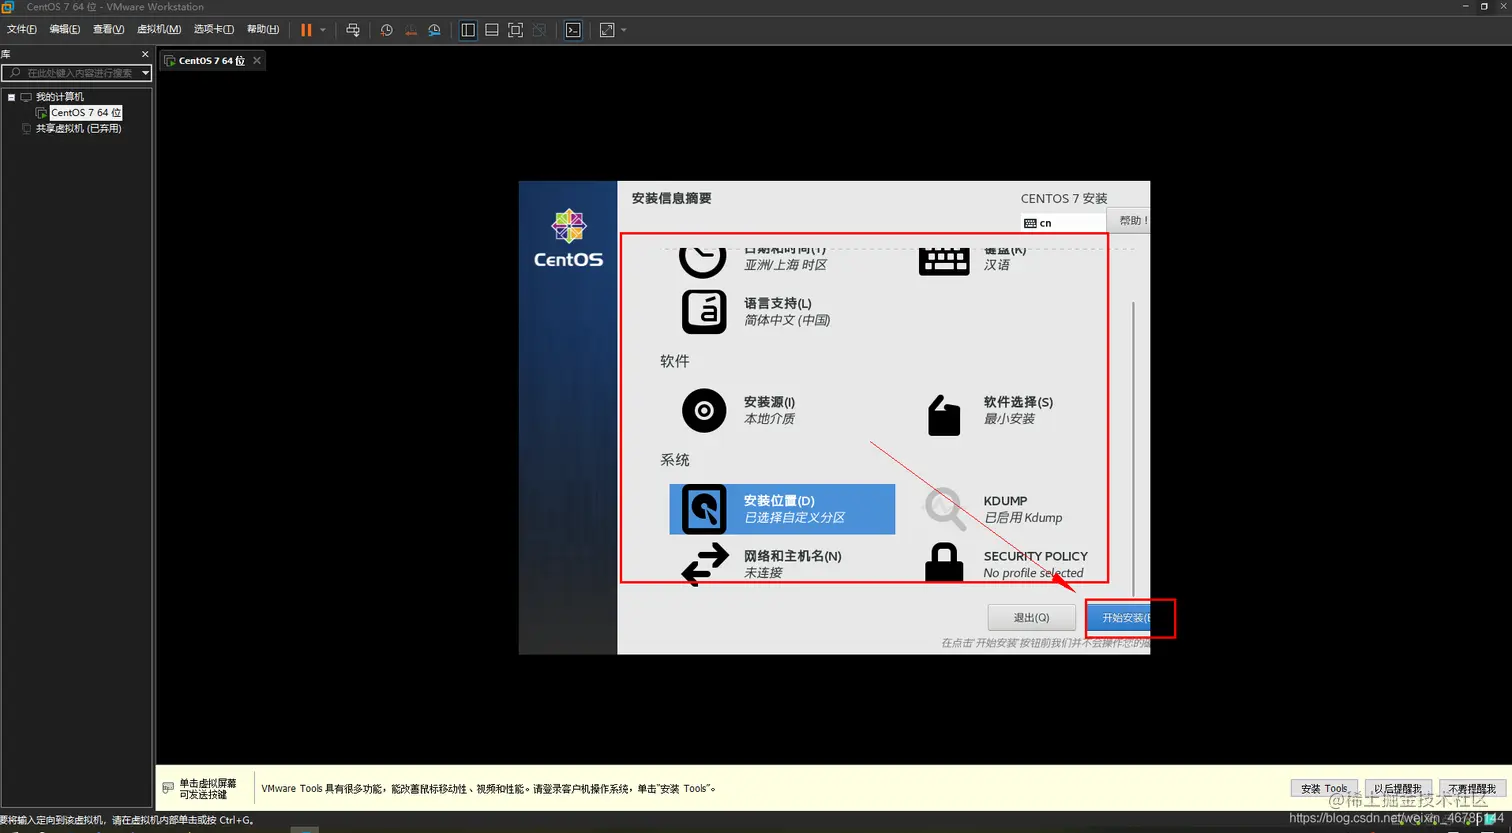Open 安装位置(D) hard disk icon
The height and width of the screenshot is (833, 1512).
coord(704,509)
